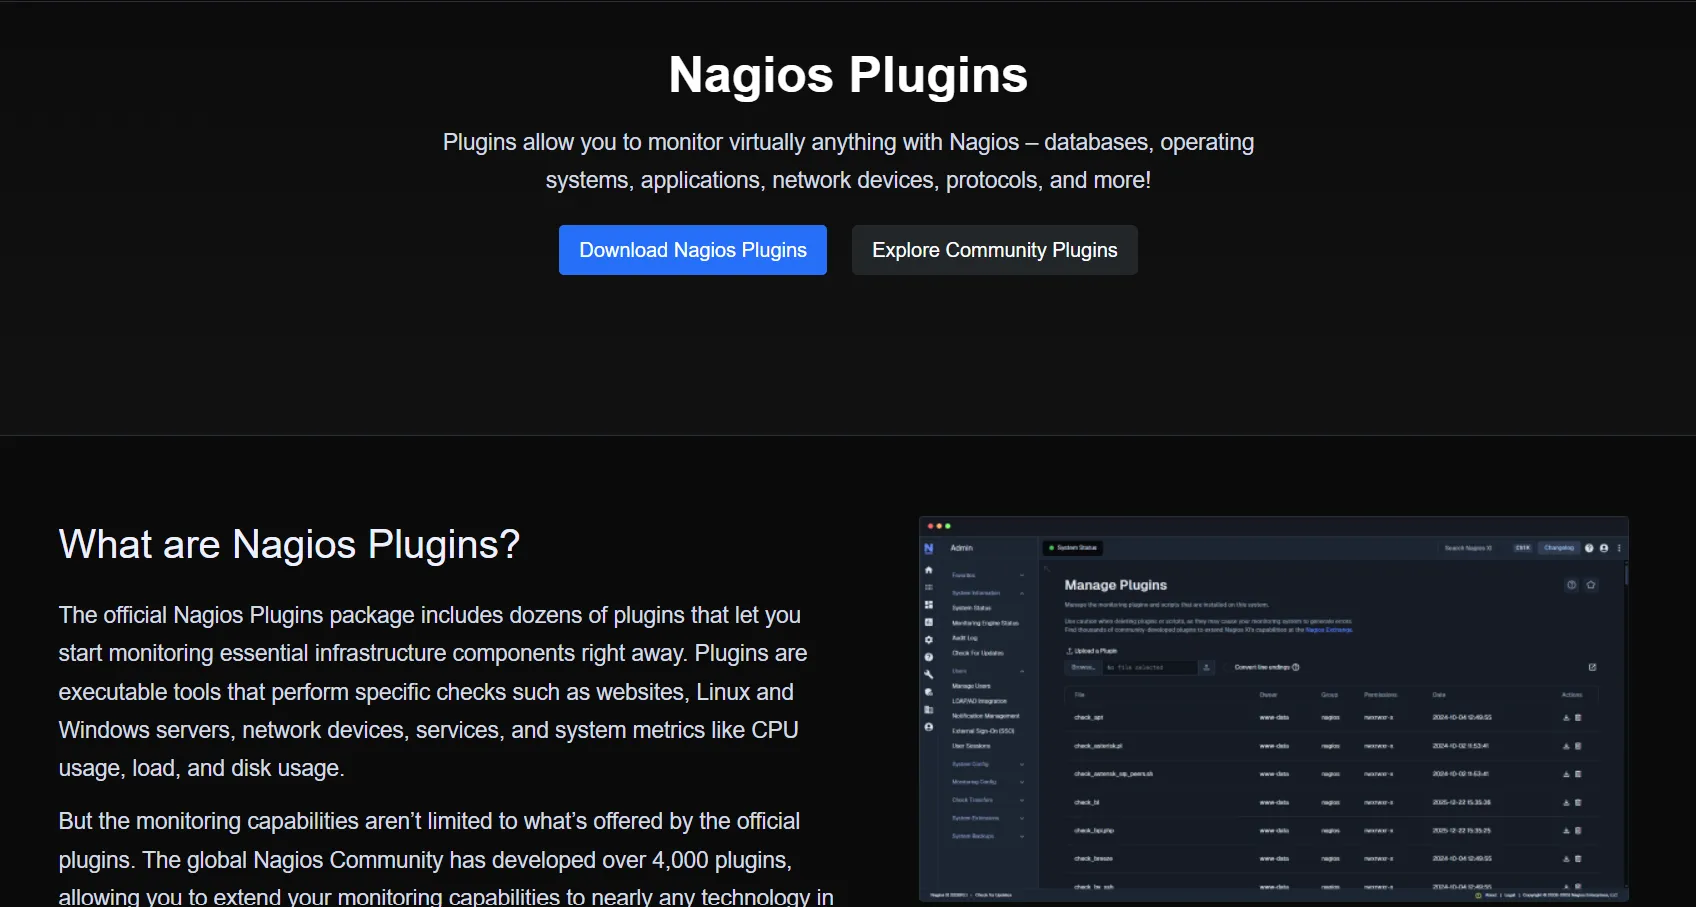Select Notification Management in the sidebar
1696x907 pixels.
[986, 716]
